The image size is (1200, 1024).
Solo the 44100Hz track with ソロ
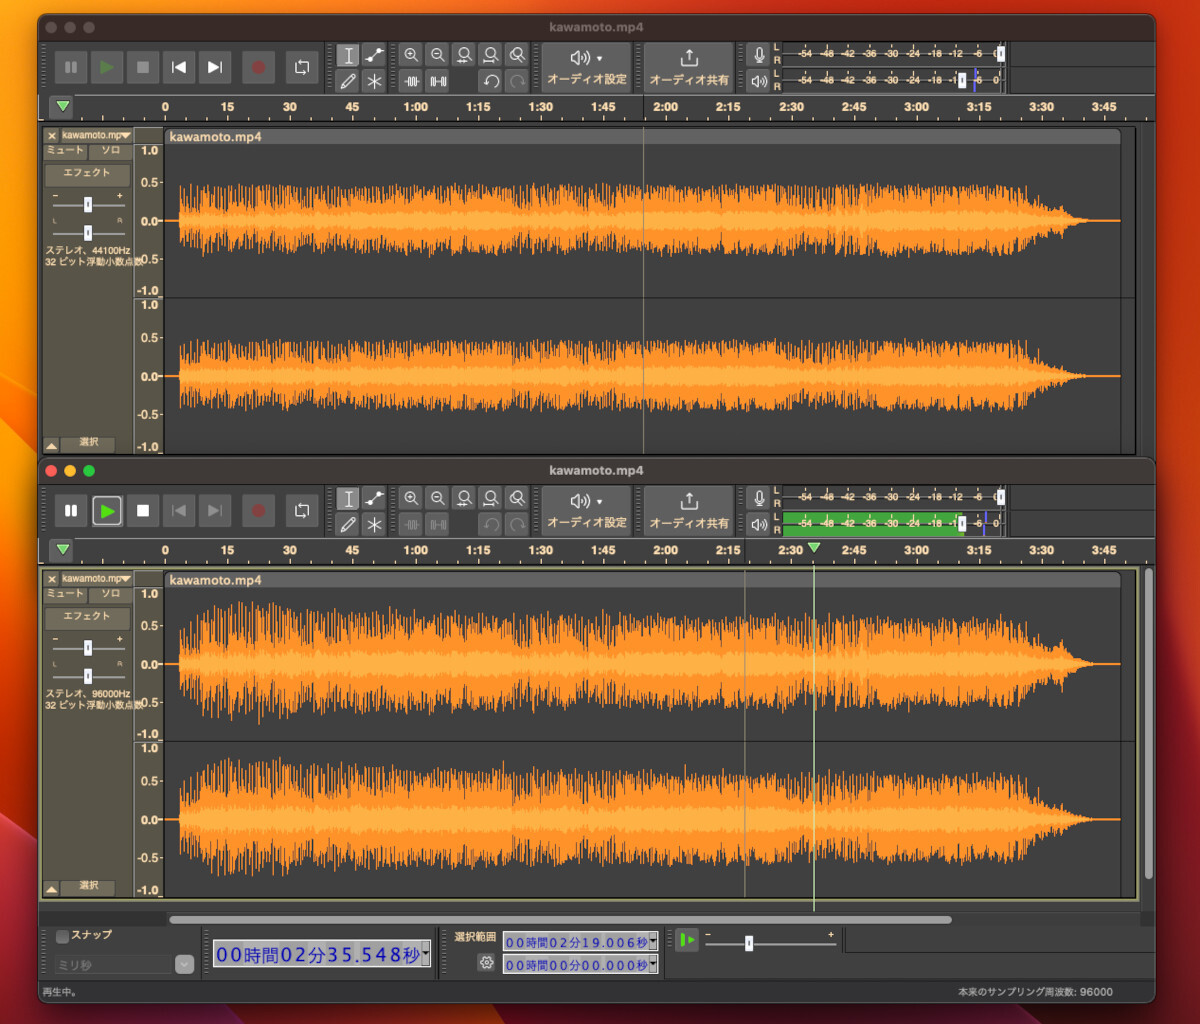coord(110,151)
